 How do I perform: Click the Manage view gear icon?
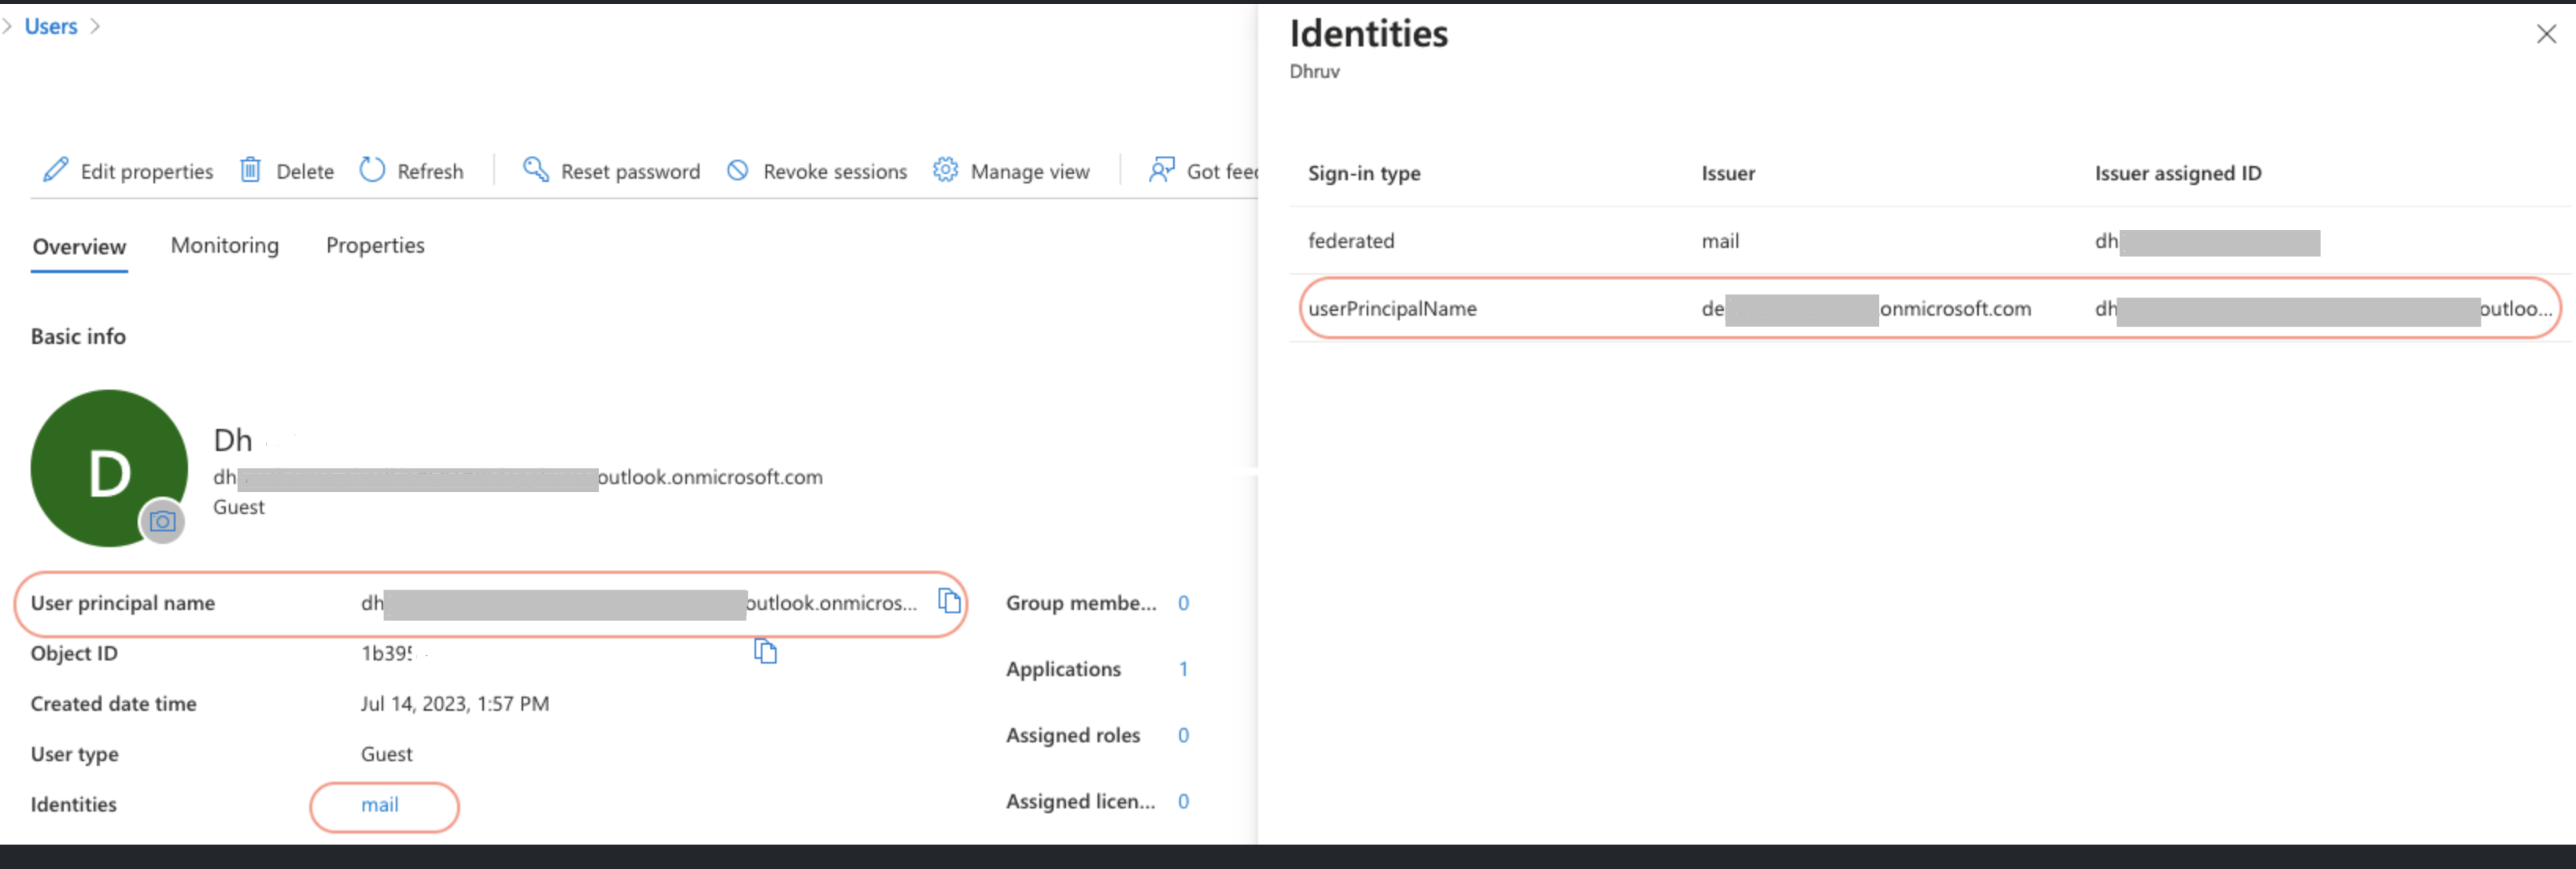tap(945, 170)
